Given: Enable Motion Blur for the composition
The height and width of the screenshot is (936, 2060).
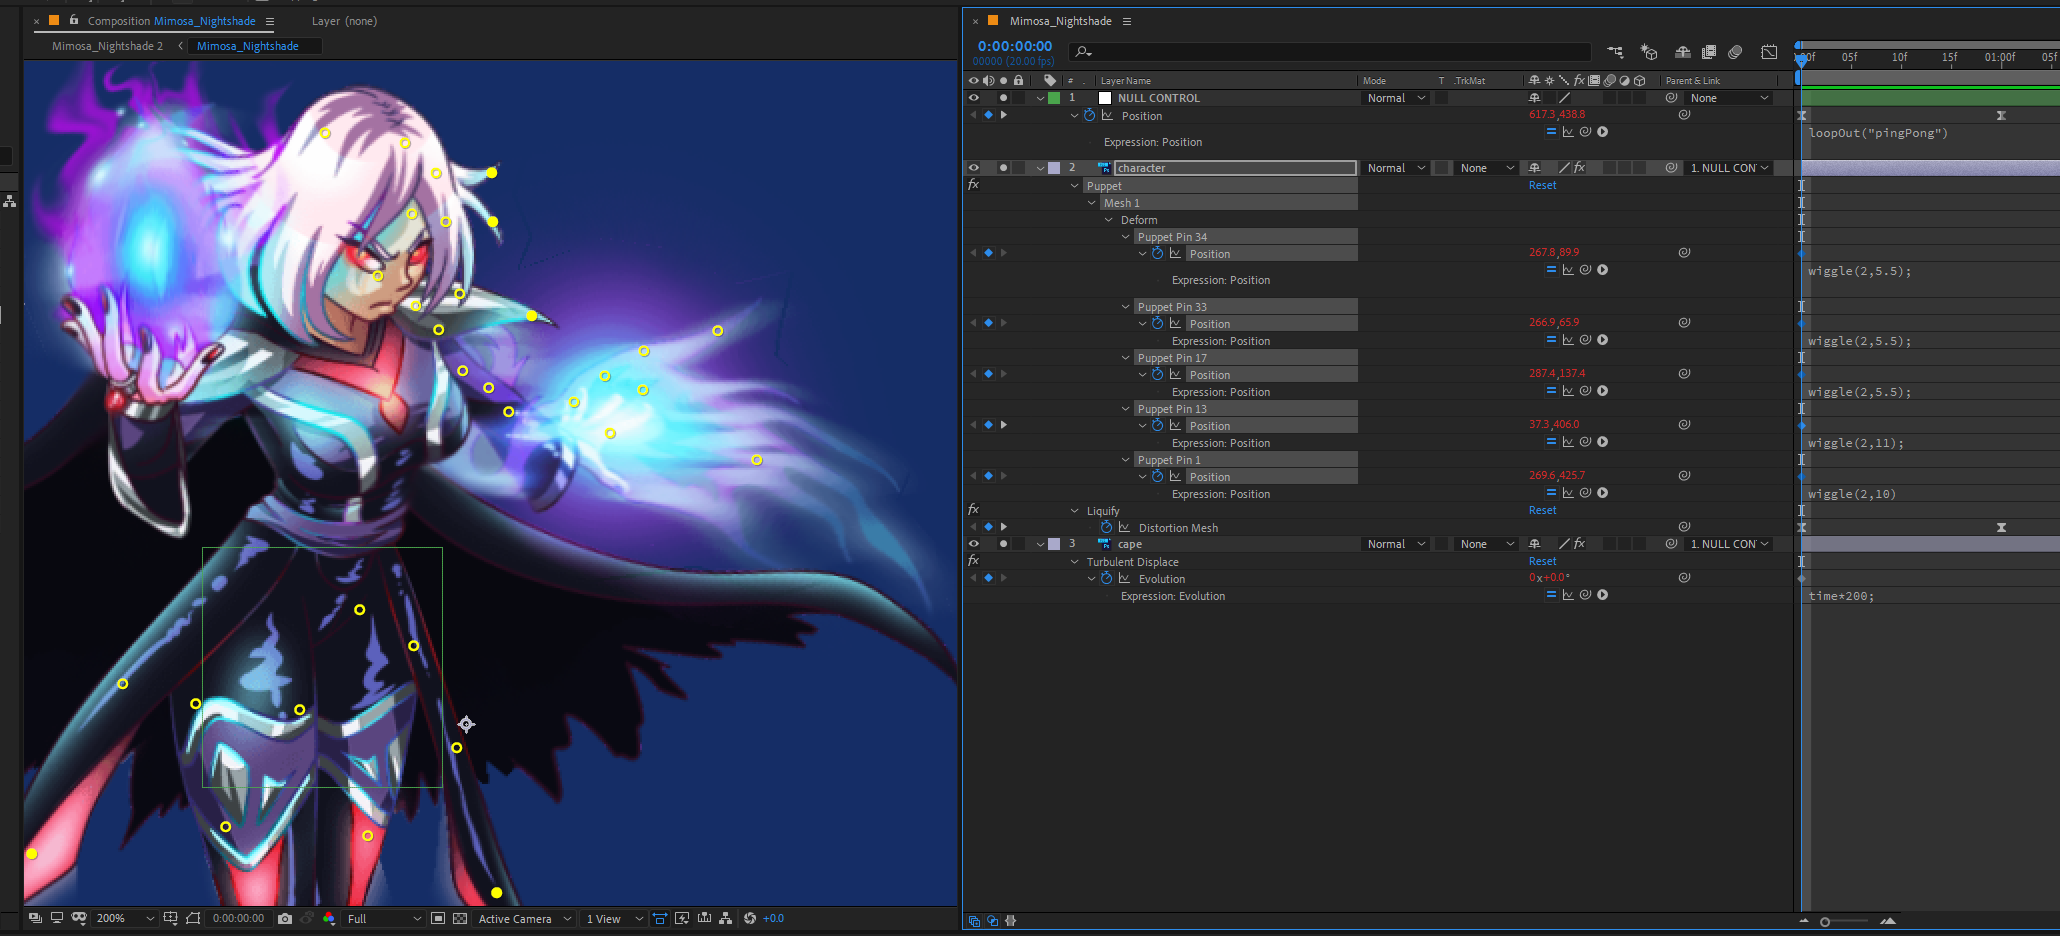Looking at the screenshot, I should click(x=1735, y=52).
